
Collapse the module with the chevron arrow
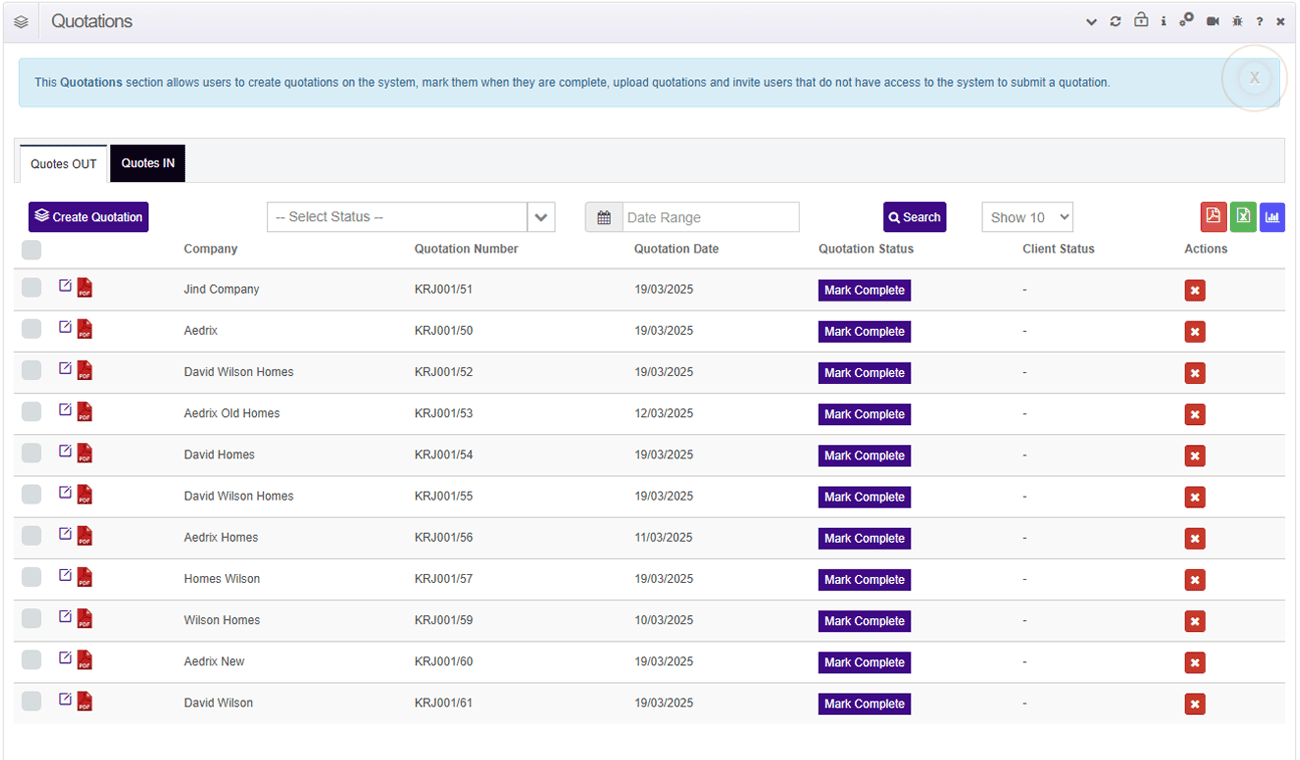[1091, 21]
